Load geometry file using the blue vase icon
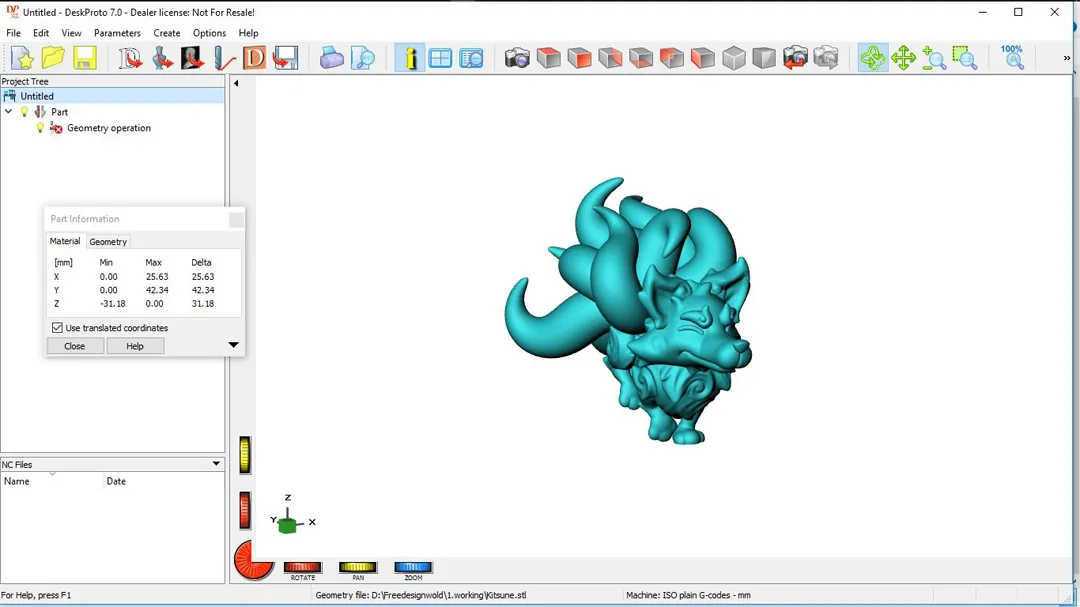 click(162, 58)
